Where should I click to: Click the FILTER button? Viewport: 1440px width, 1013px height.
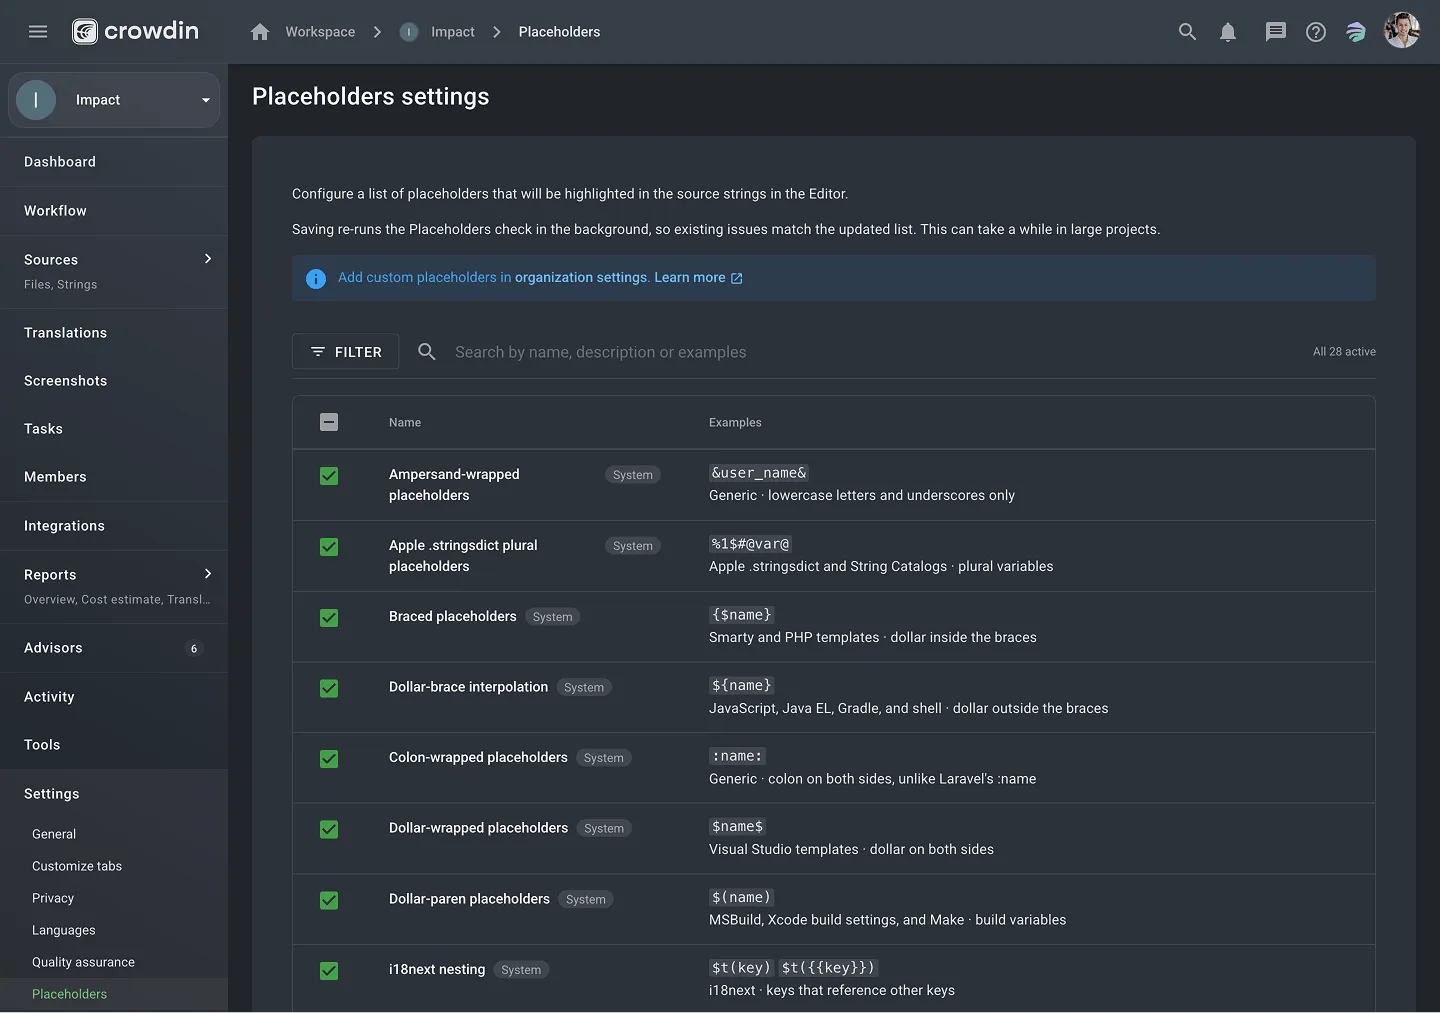coord(346,352)
